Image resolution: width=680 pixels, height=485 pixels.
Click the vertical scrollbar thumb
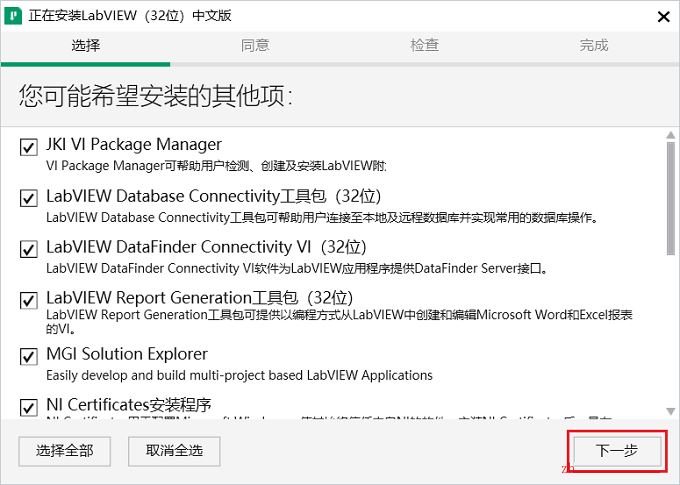tap(671, 200)
